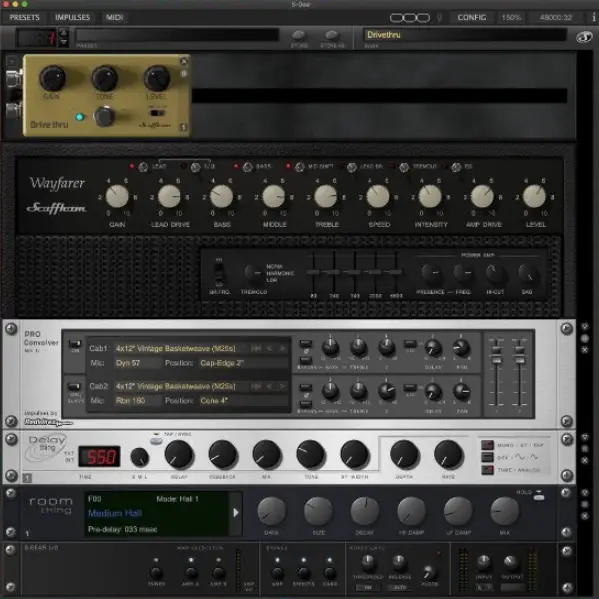The width and height of the screenshot is (599, 599).
Task: Toggle the noise gate ON button
Action: click(367, 588)
